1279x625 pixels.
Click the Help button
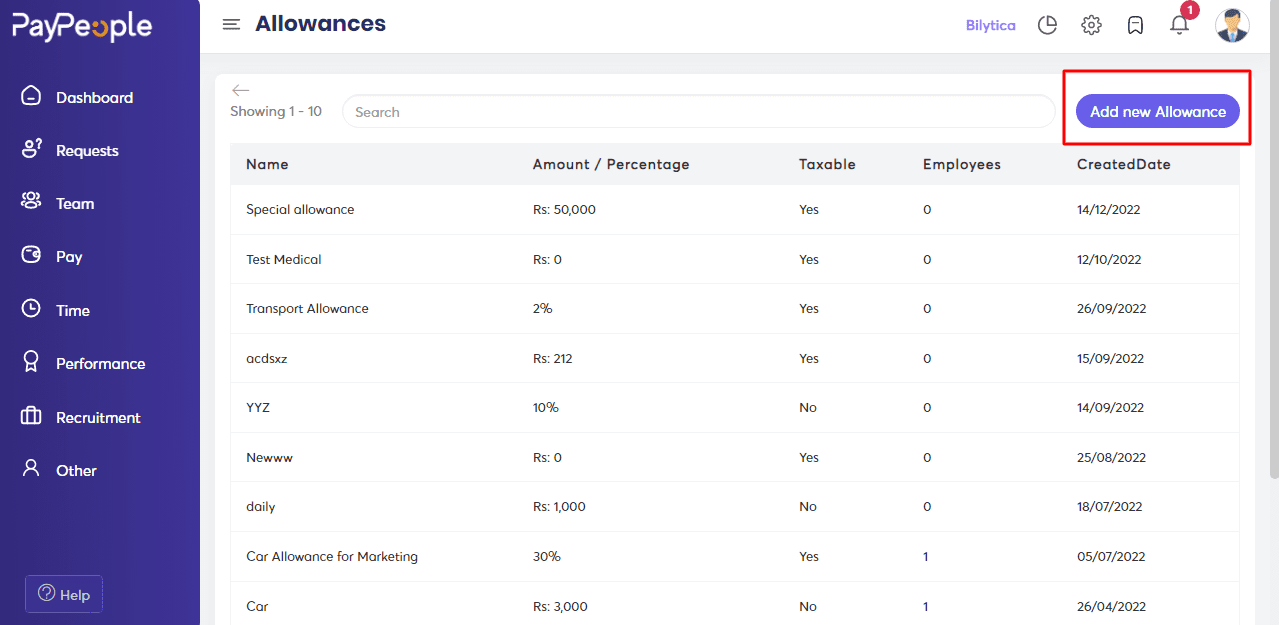click(x=64, y=594)
